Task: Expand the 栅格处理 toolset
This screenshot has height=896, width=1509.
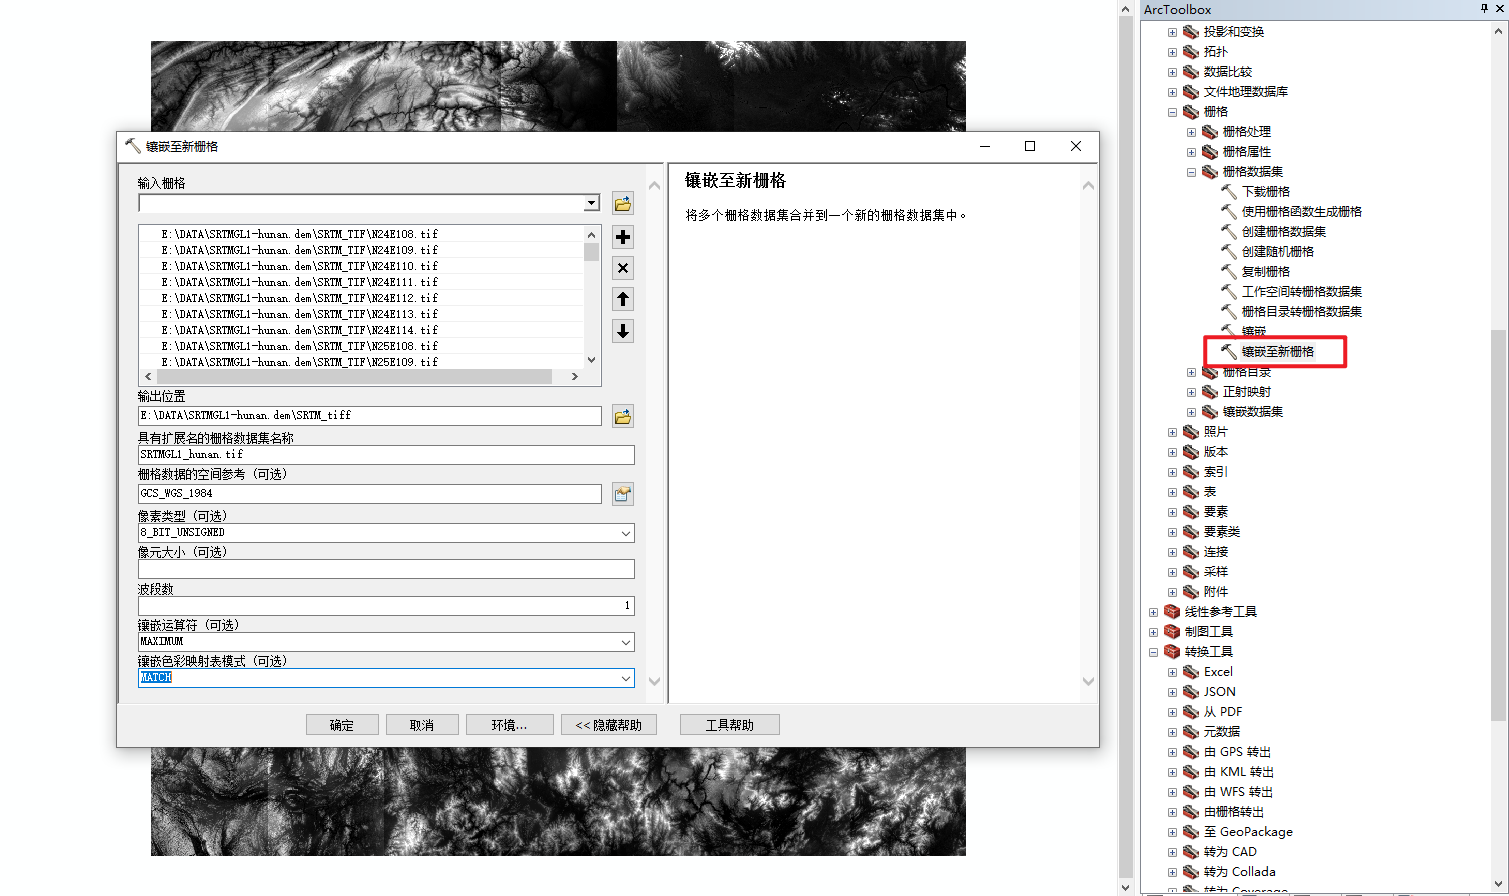Action: pyautogui.click(x=1191, y=132)
